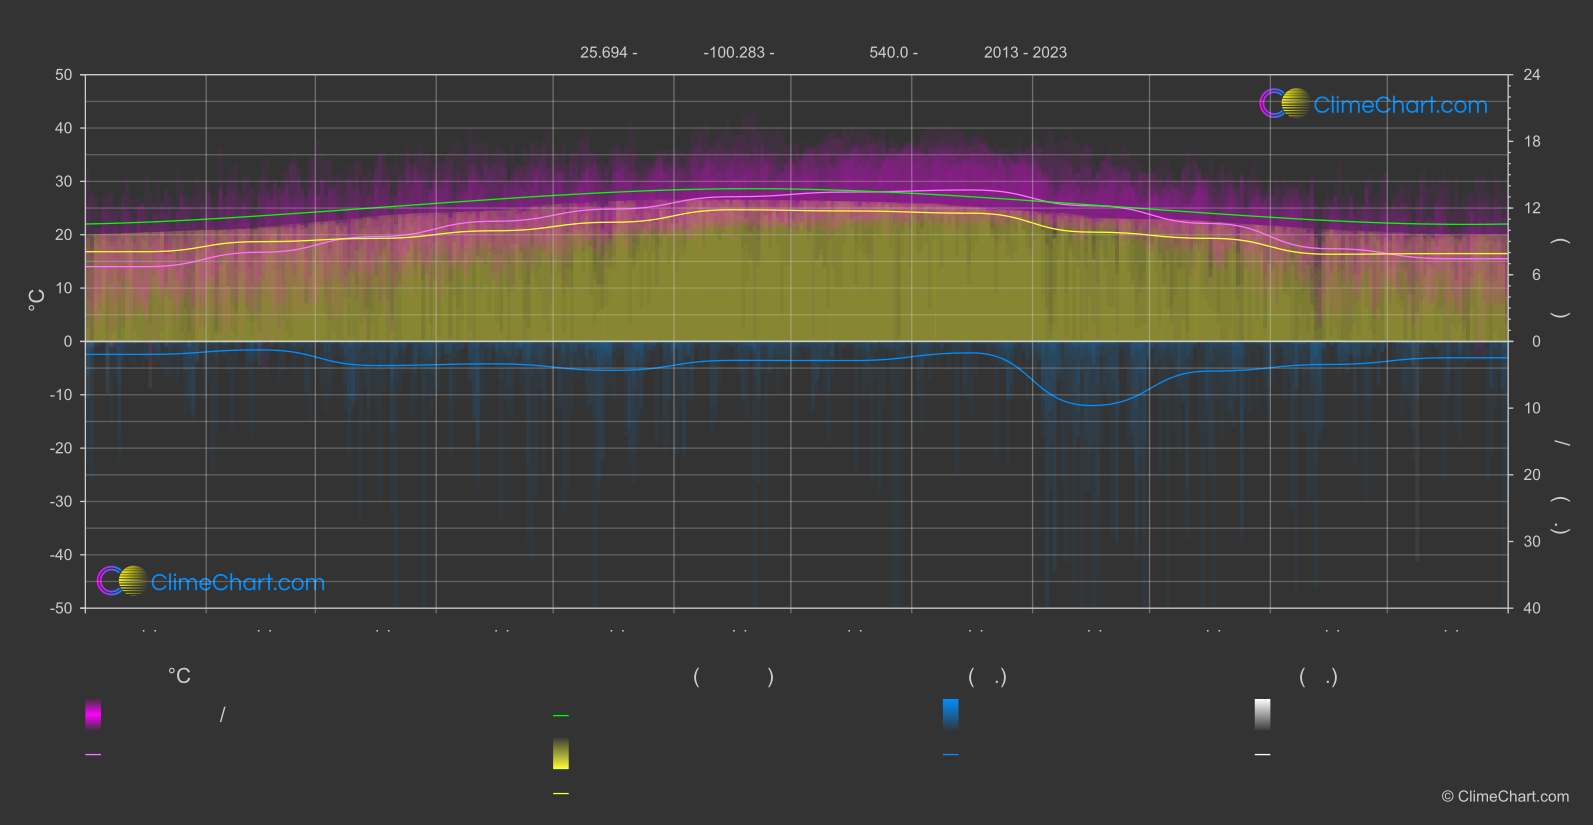Click the 2013 - 2023 year range header
The width and height of the screenshot is (1593, 825).
(1025, 52)
